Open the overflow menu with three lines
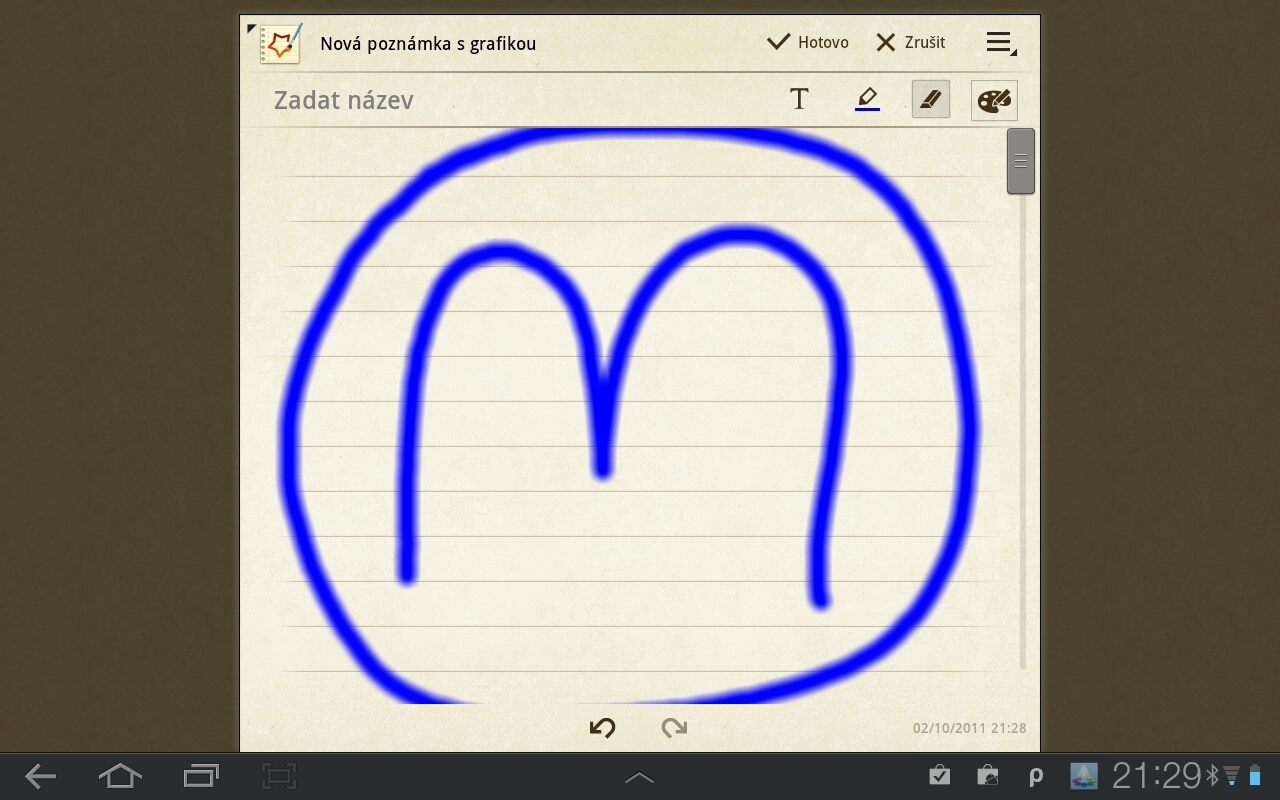Viewport: 1280px width, 800px height. 999,42
